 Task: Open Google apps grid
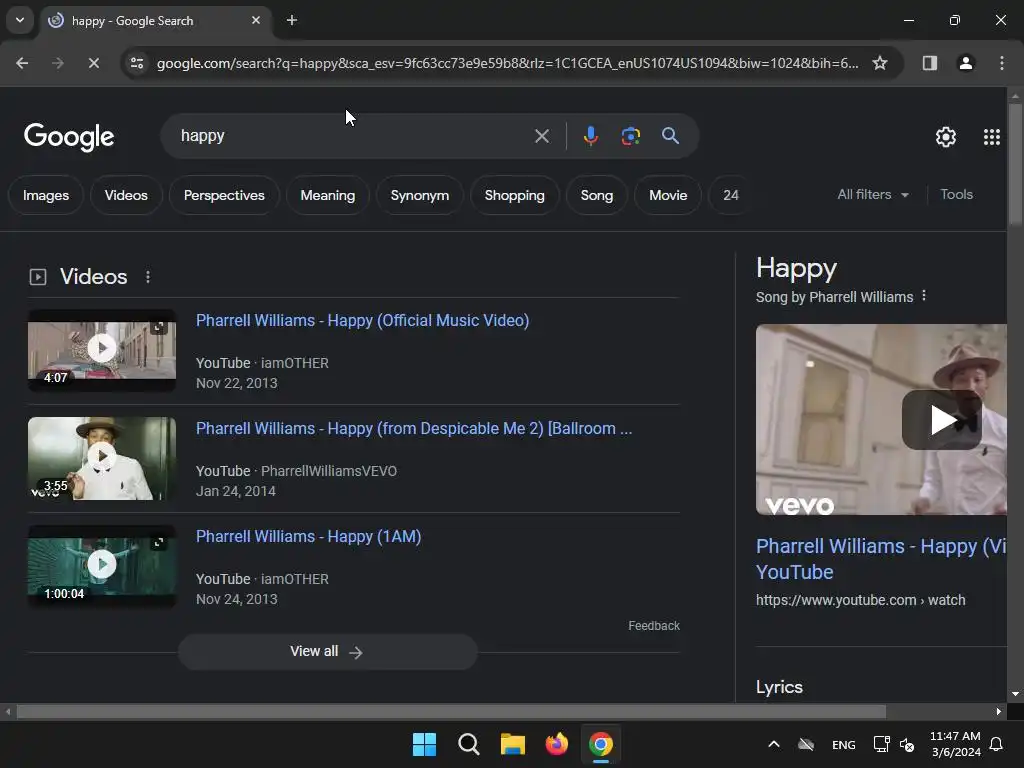pos(991,136)
